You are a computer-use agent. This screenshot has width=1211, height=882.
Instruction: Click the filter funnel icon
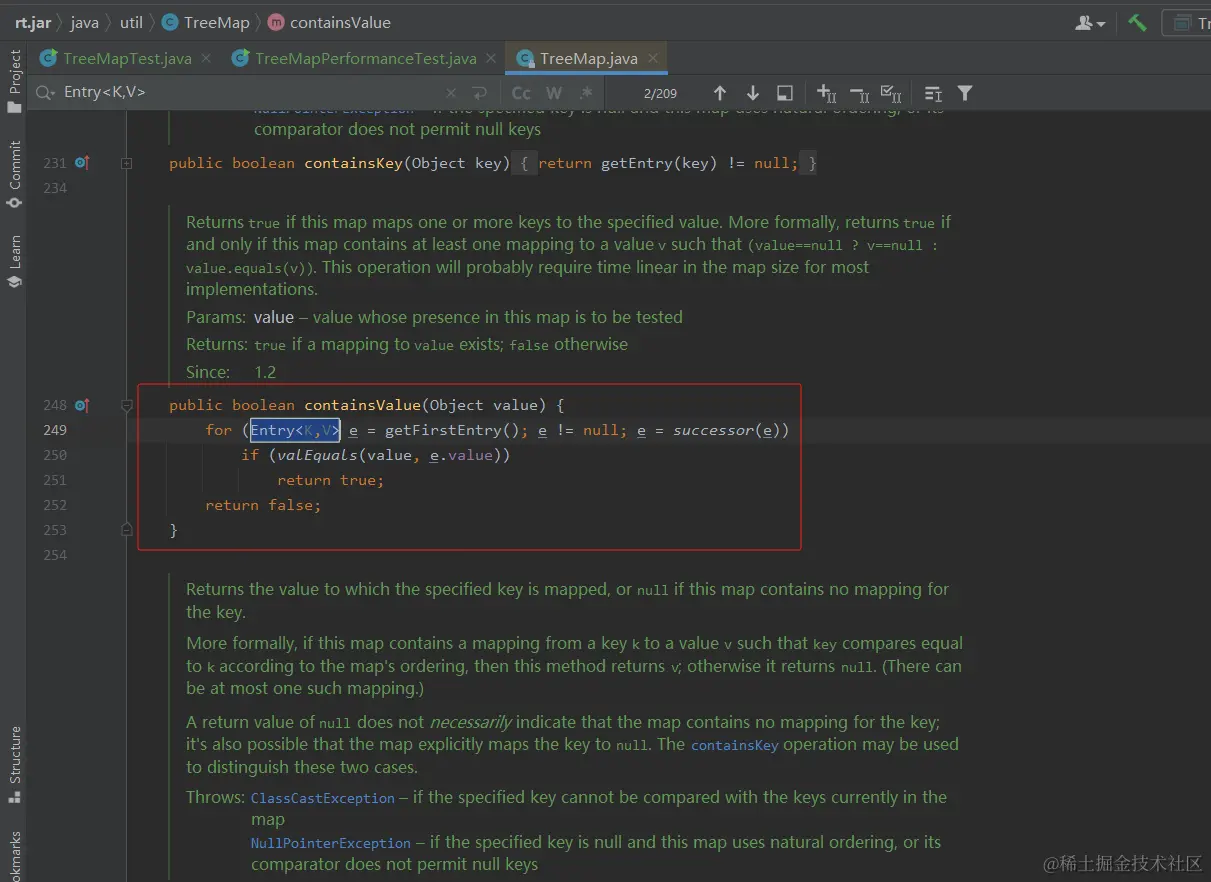tap(965, 93)
